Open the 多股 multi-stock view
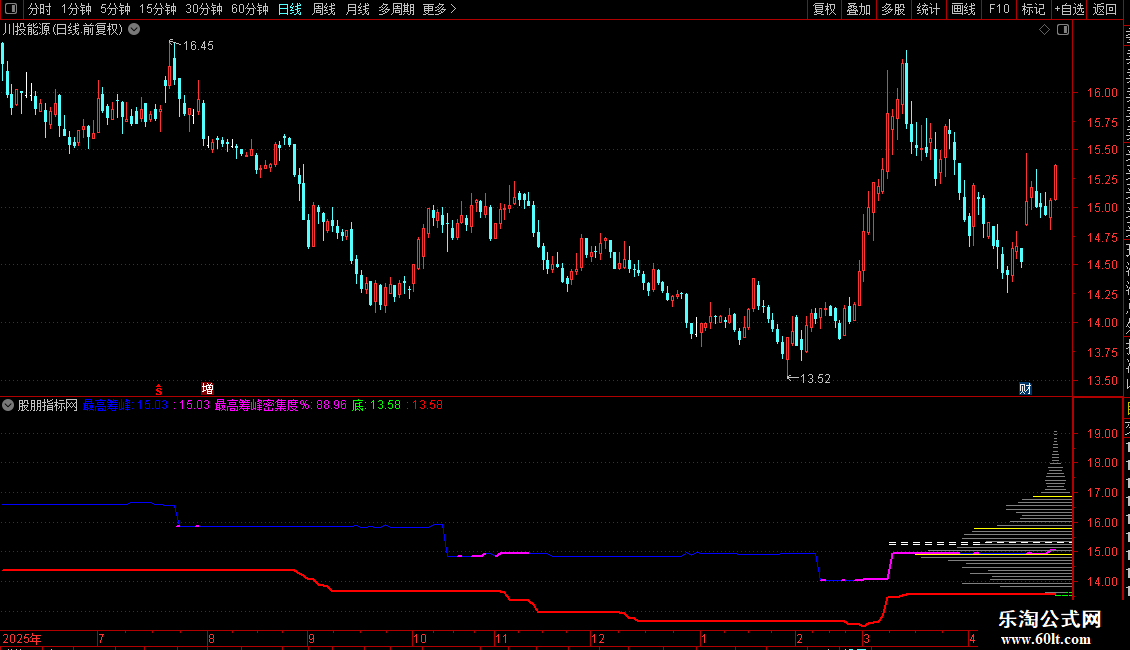This screenshot has width=1130, height=650. click(894, 9)
